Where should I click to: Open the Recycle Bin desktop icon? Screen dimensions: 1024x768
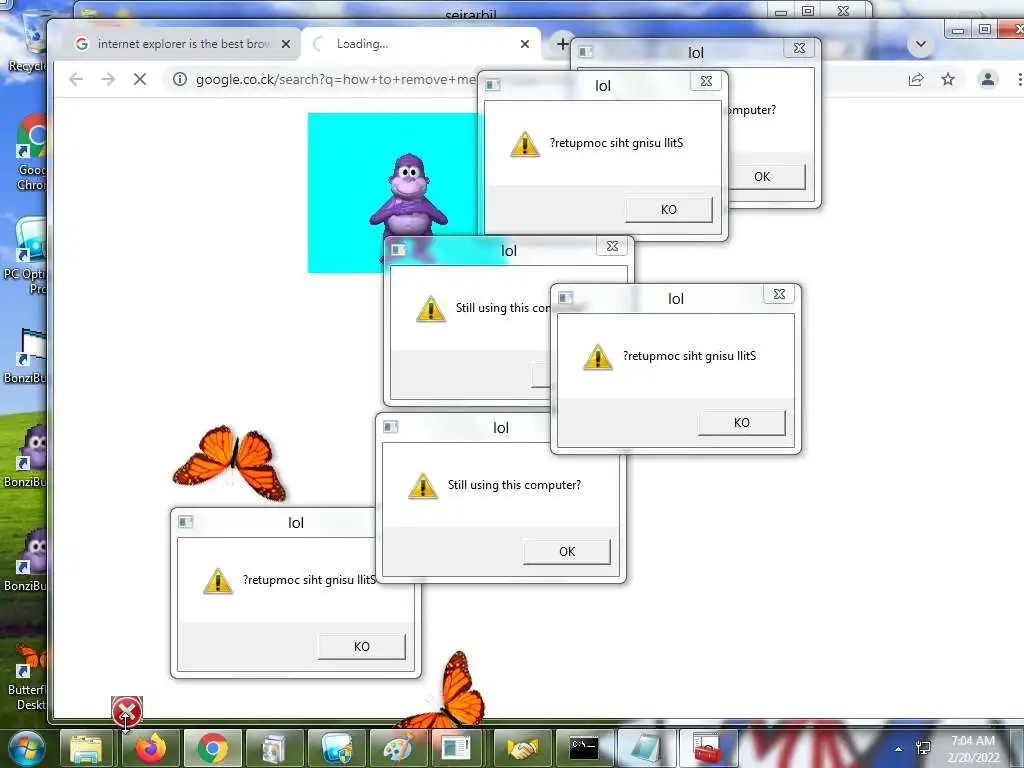point(31,40)
